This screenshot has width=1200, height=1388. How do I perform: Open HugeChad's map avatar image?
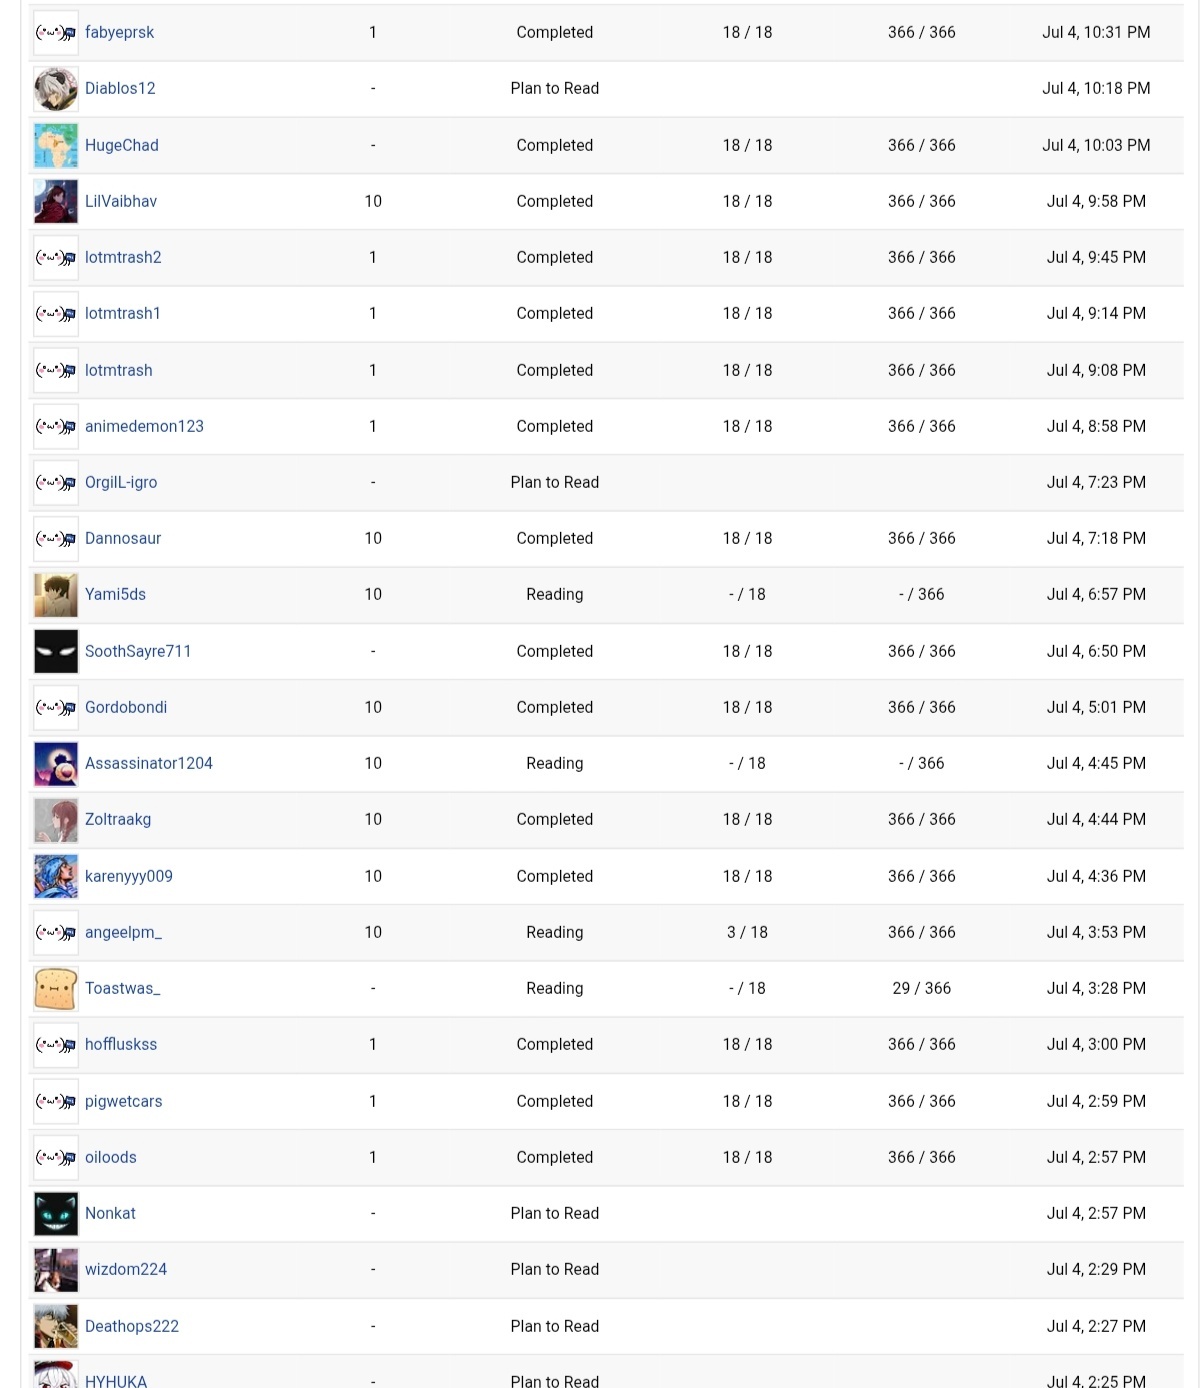pos(55,145)
